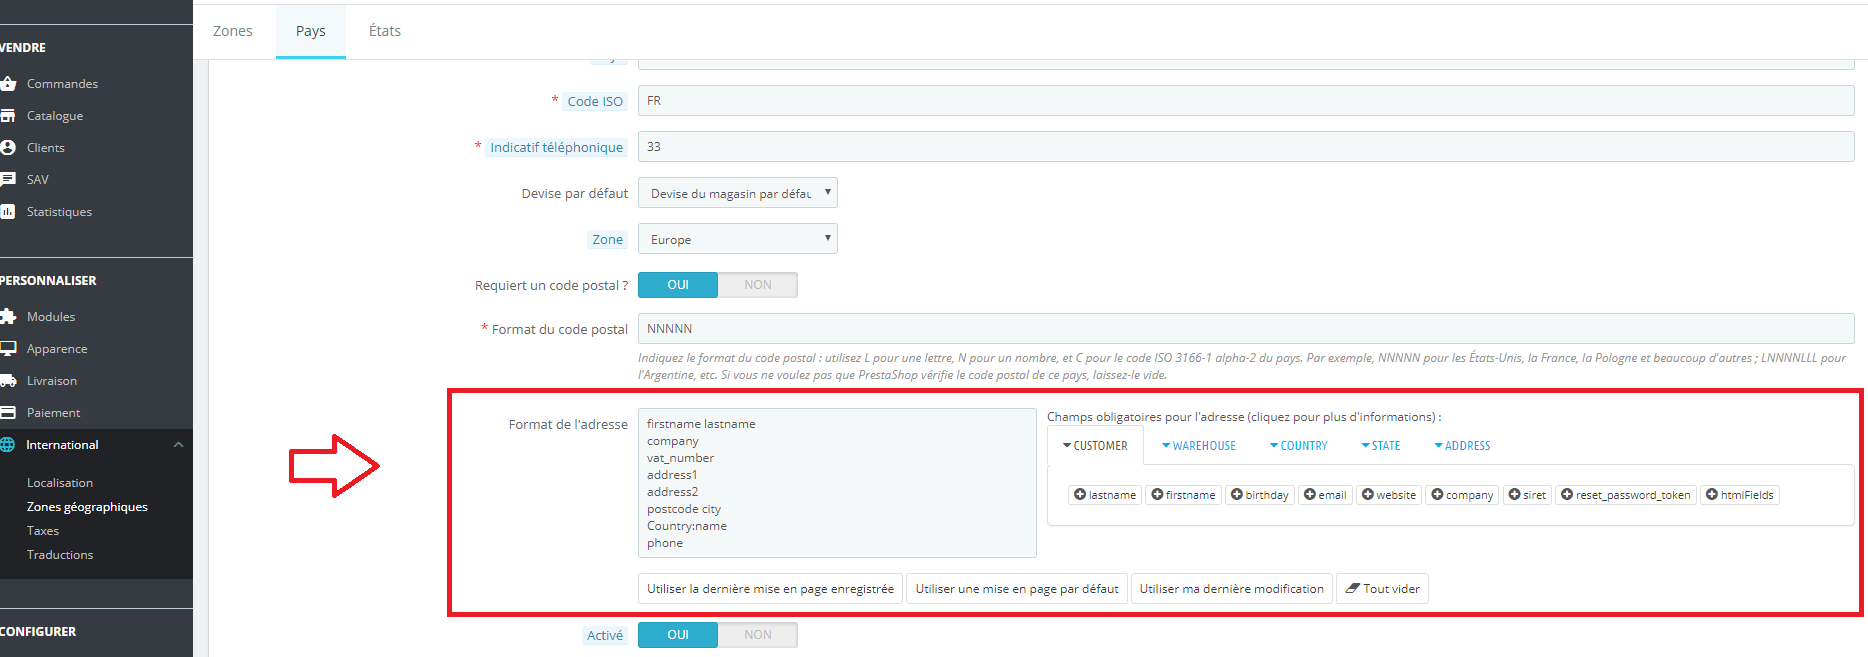Click plus icon next to reset_password_token
This screenshot has width=1868, height=657.
coord(1567,494)
